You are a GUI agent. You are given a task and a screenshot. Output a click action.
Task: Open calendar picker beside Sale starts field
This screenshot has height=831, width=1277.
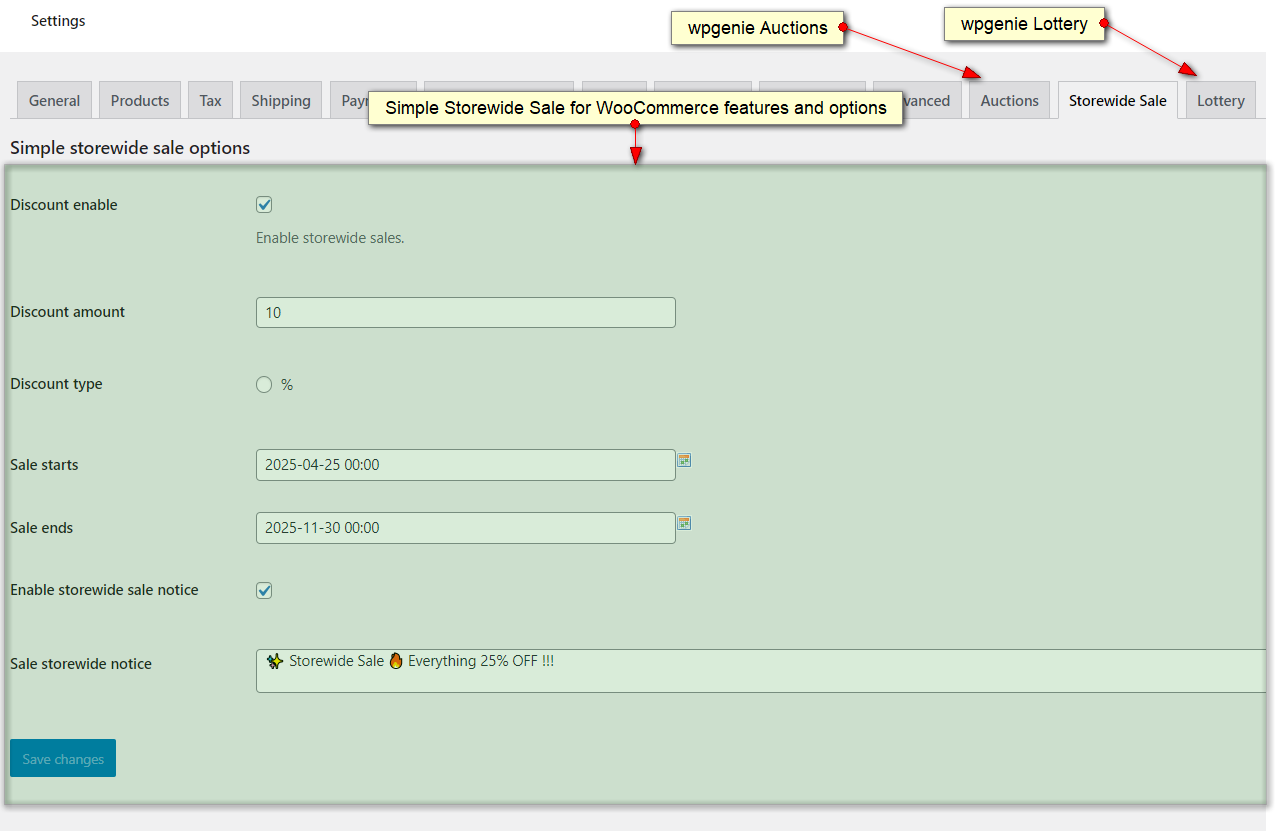tap(684, 460)
